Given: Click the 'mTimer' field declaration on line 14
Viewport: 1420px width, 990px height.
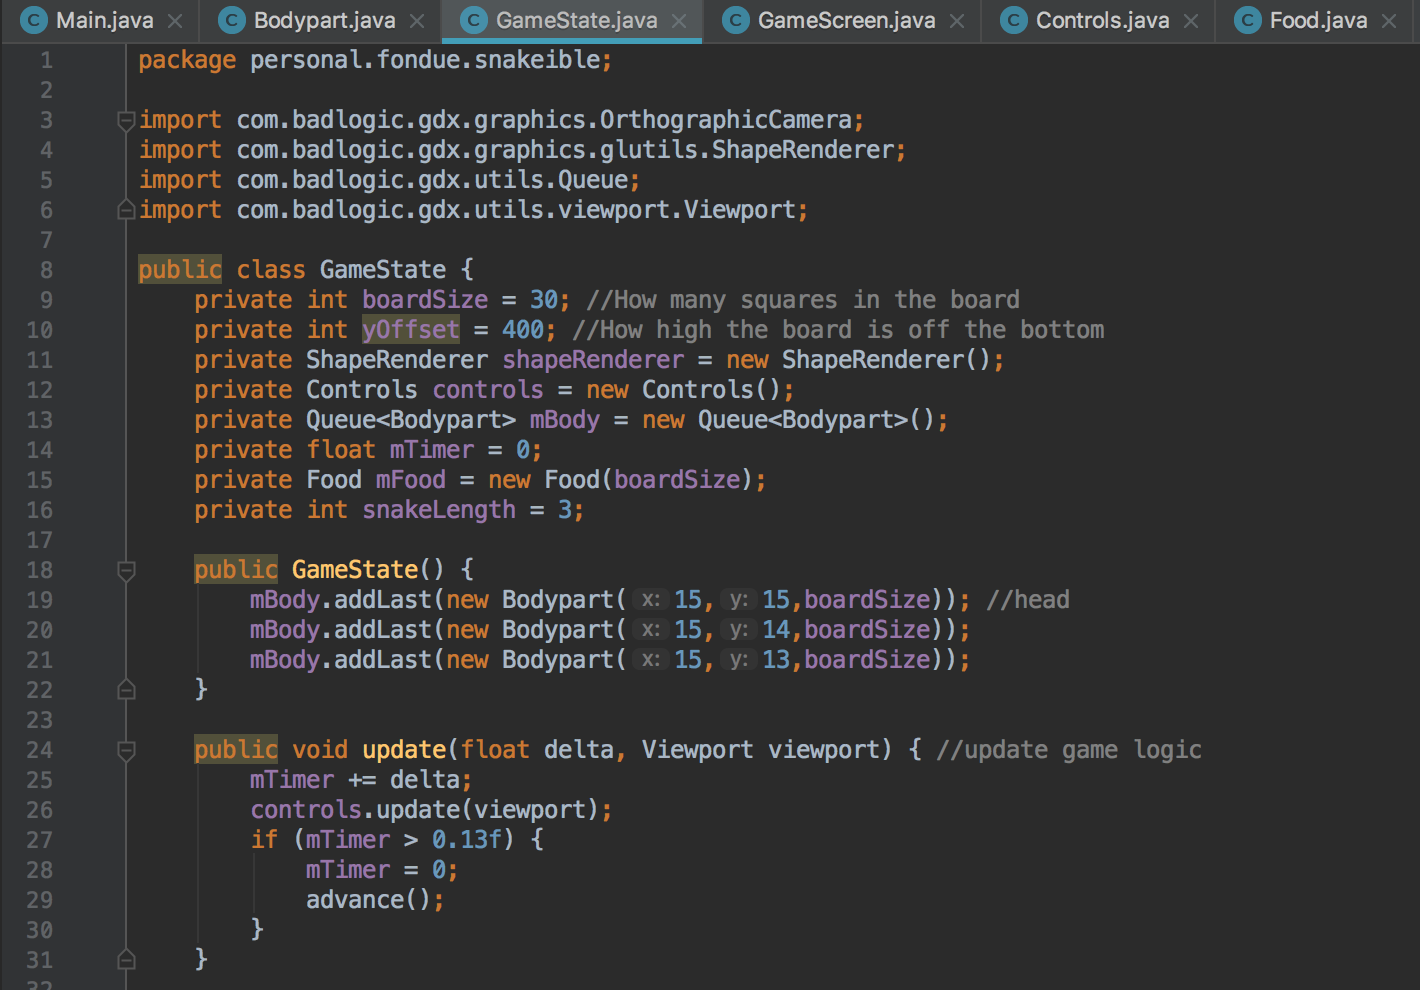Looking at the screenshot, I should click(432, 450).
